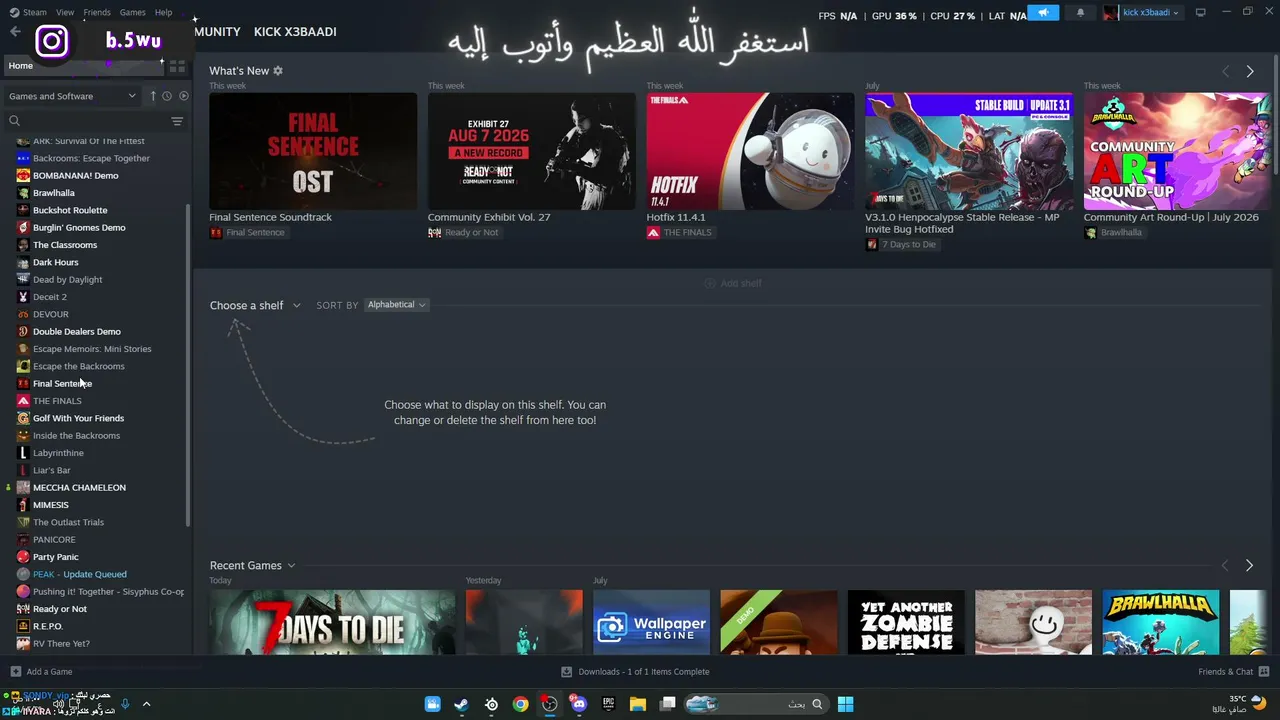Image resolution: width=1280 pixels, height=720 pixels.
Task: Show next What's New items
Action: click(1249, 71)
